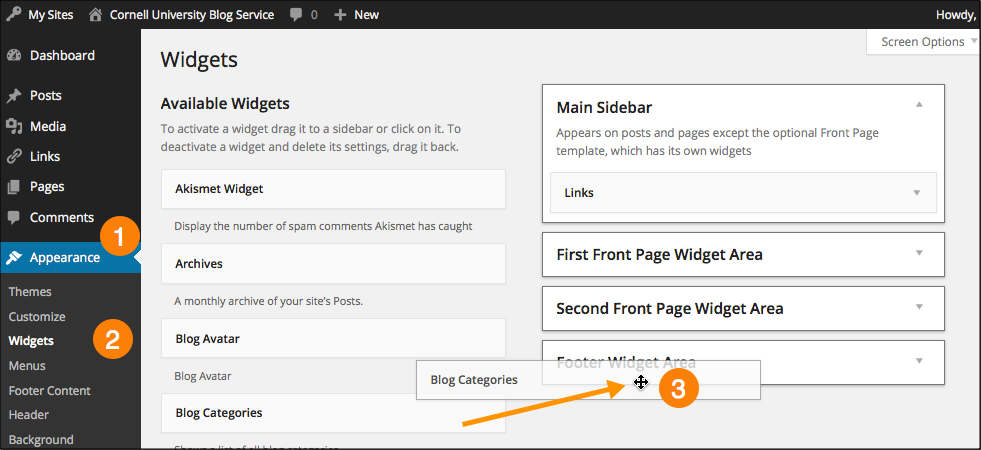The height and width of the screenshot is (450, 981).
Task: Open Header submenu item
Action: coord(29,414)
